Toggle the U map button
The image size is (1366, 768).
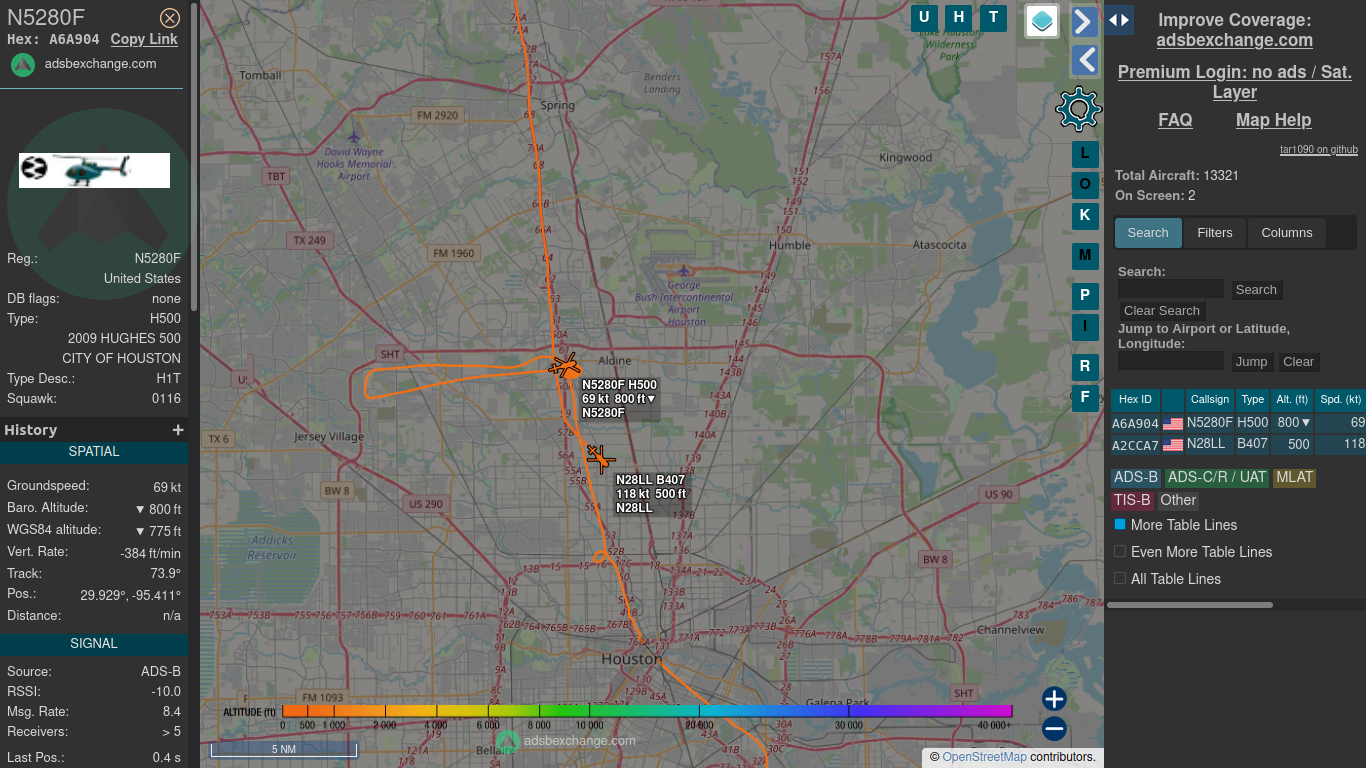(925, 17)
